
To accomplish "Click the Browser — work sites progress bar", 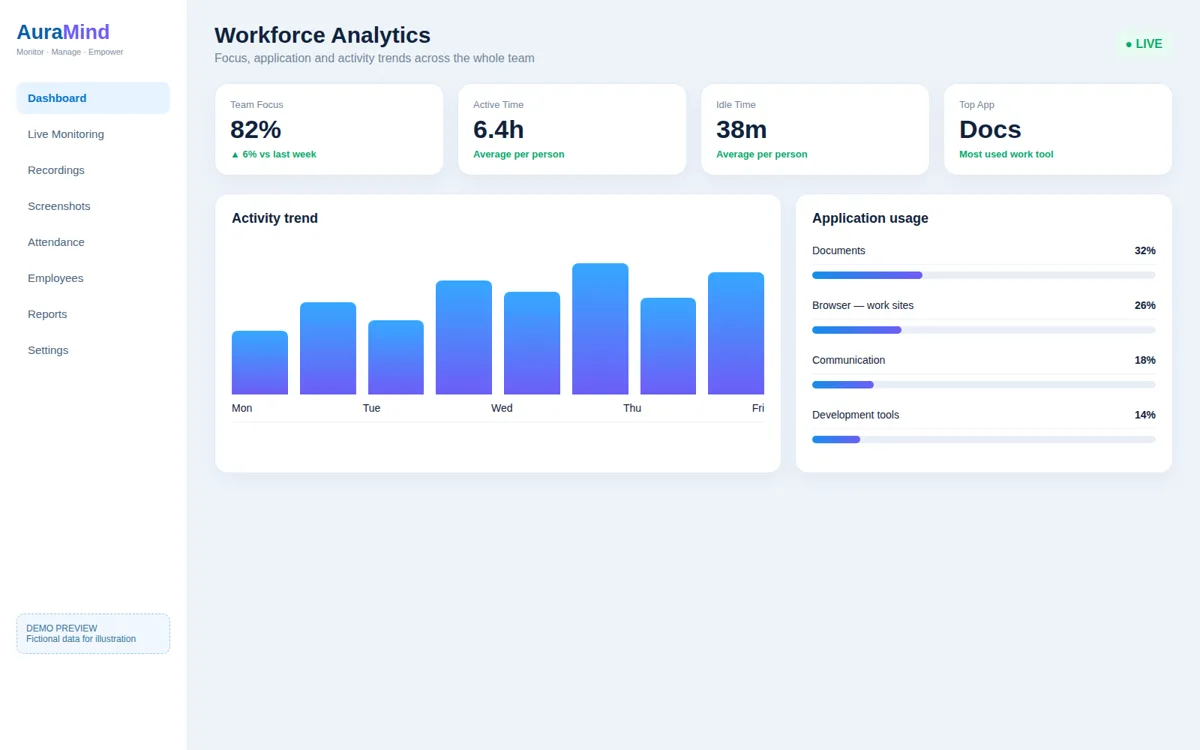I will [x=984, y=330].
